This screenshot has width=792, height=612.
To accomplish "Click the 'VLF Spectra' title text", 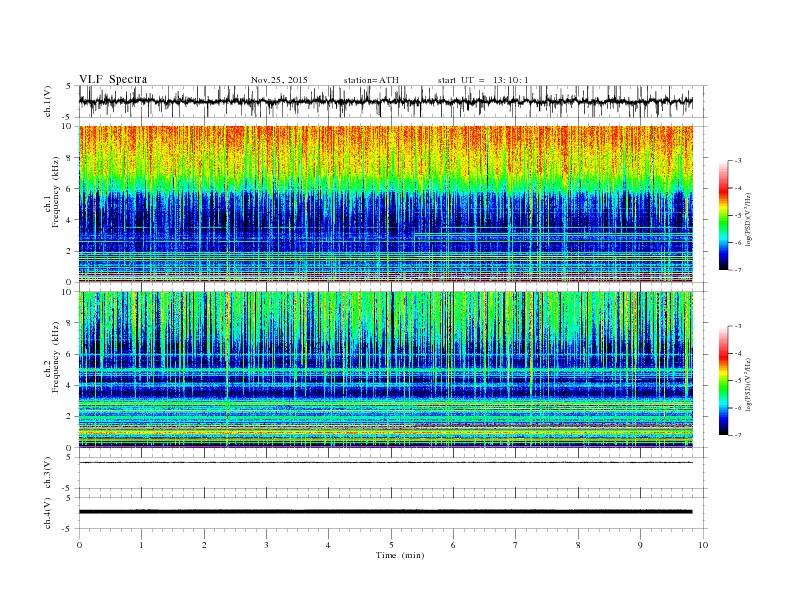I will pyautogui.click(x=113, y=79).
